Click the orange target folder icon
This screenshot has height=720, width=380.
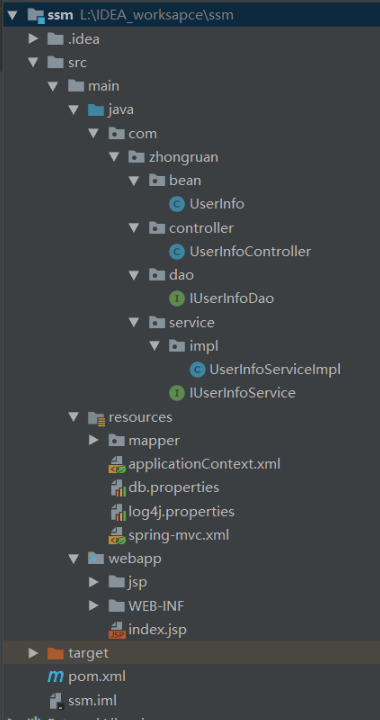55,653
